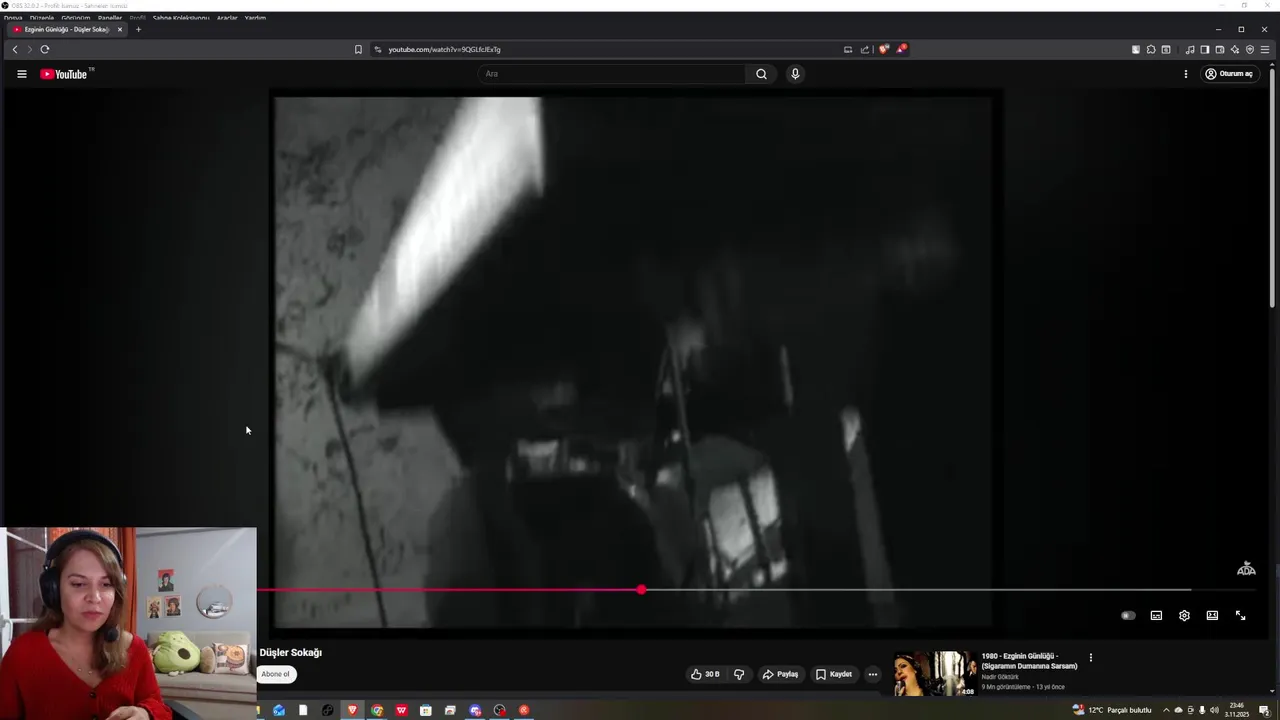Toggle the browser sidebar panel
Viewport: 1280px width, 720px height.
pyautogui.click(x=1205, y=49)
